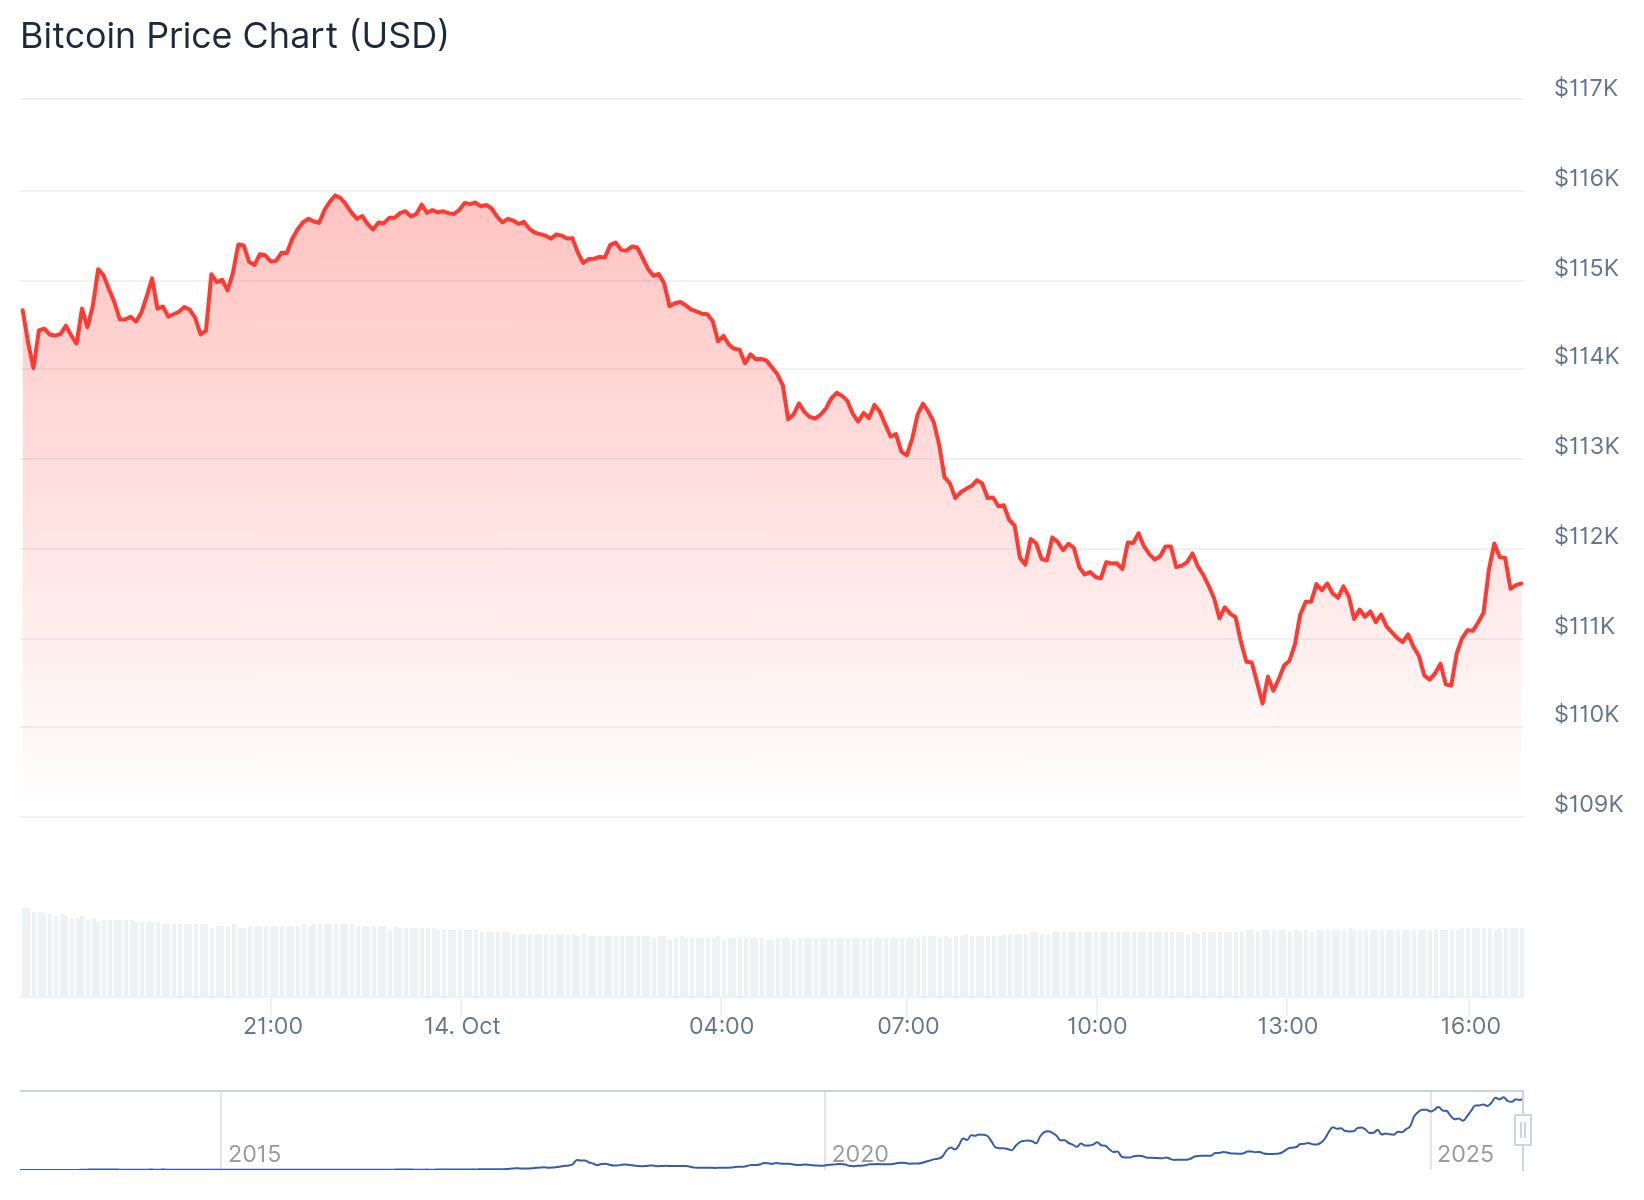Click the range navigator drag handle
This screenshot has width=1644, height=1200.
point(1523,1130)
